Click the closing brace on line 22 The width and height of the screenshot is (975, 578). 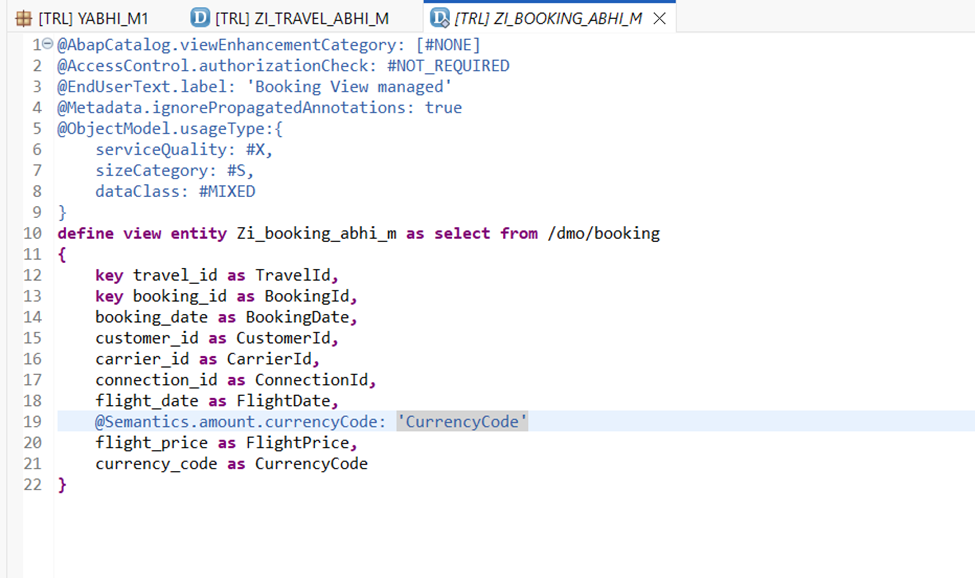point(62,485)
